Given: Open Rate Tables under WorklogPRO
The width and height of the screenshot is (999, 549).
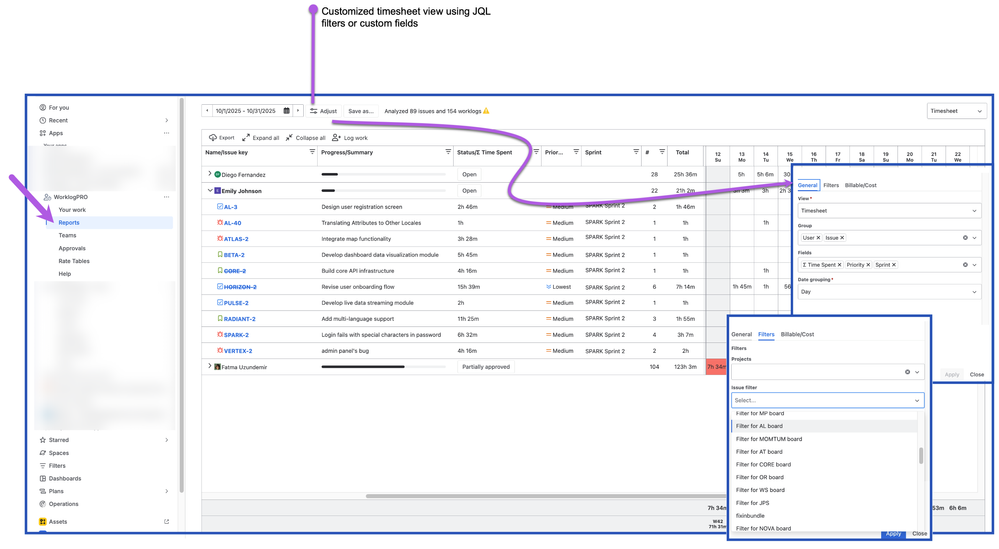Looking at the screenshot, I should pos(74,261).
